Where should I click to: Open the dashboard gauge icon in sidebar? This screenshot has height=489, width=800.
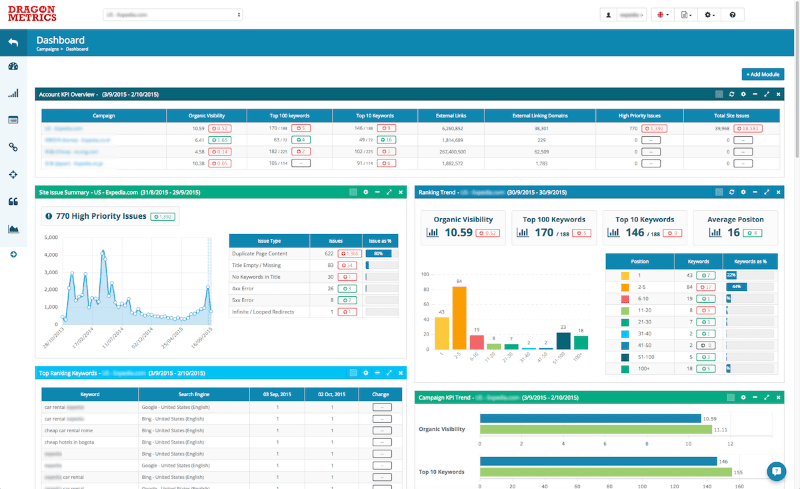click(14, 67)
